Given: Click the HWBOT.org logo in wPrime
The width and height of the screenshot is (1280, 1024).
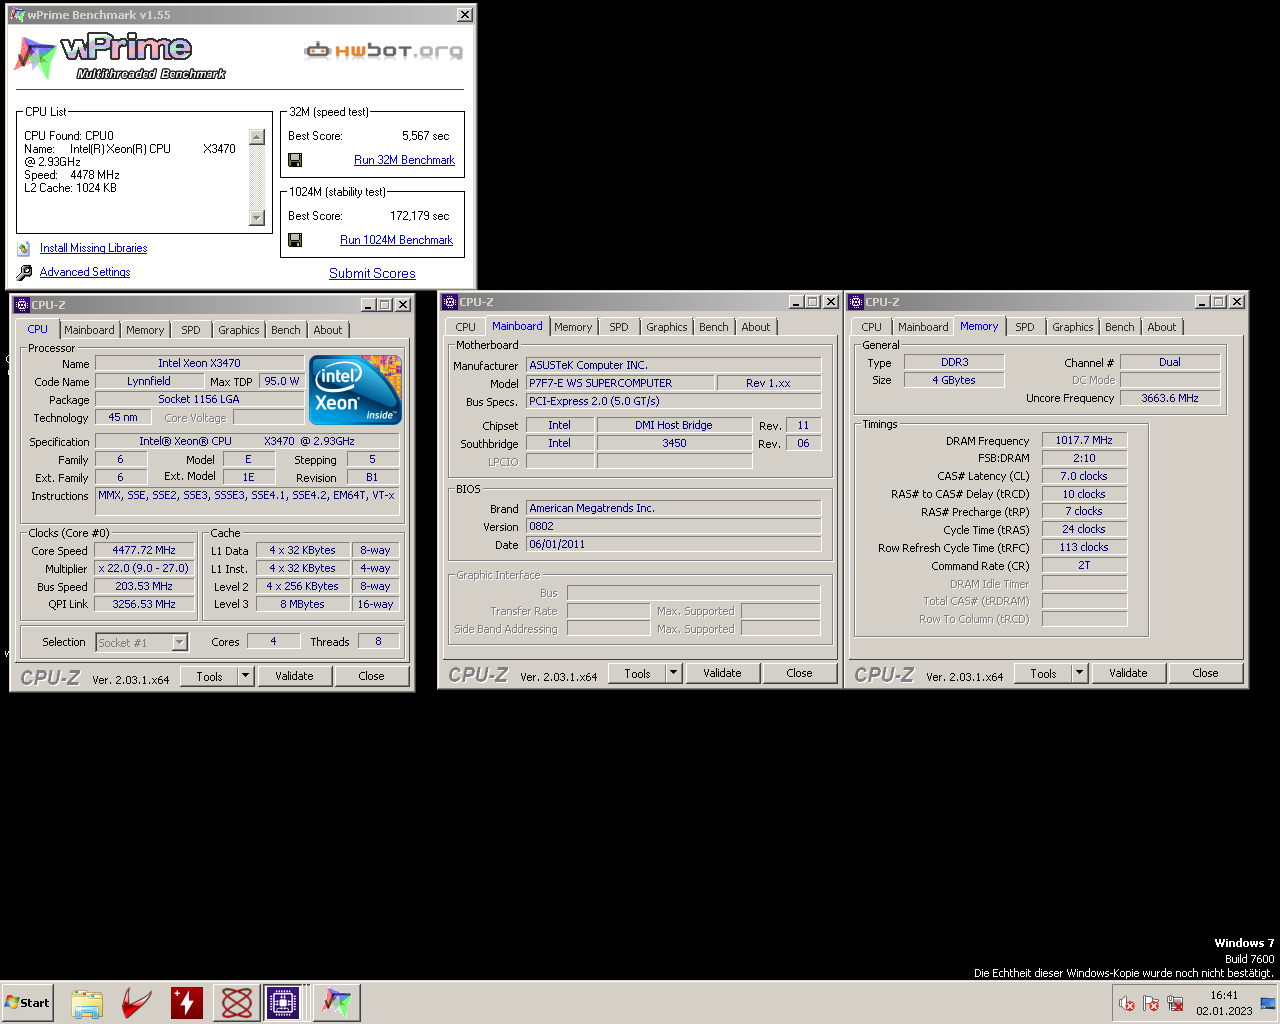Looking at the screenshot, I should [x=384, y=51].
